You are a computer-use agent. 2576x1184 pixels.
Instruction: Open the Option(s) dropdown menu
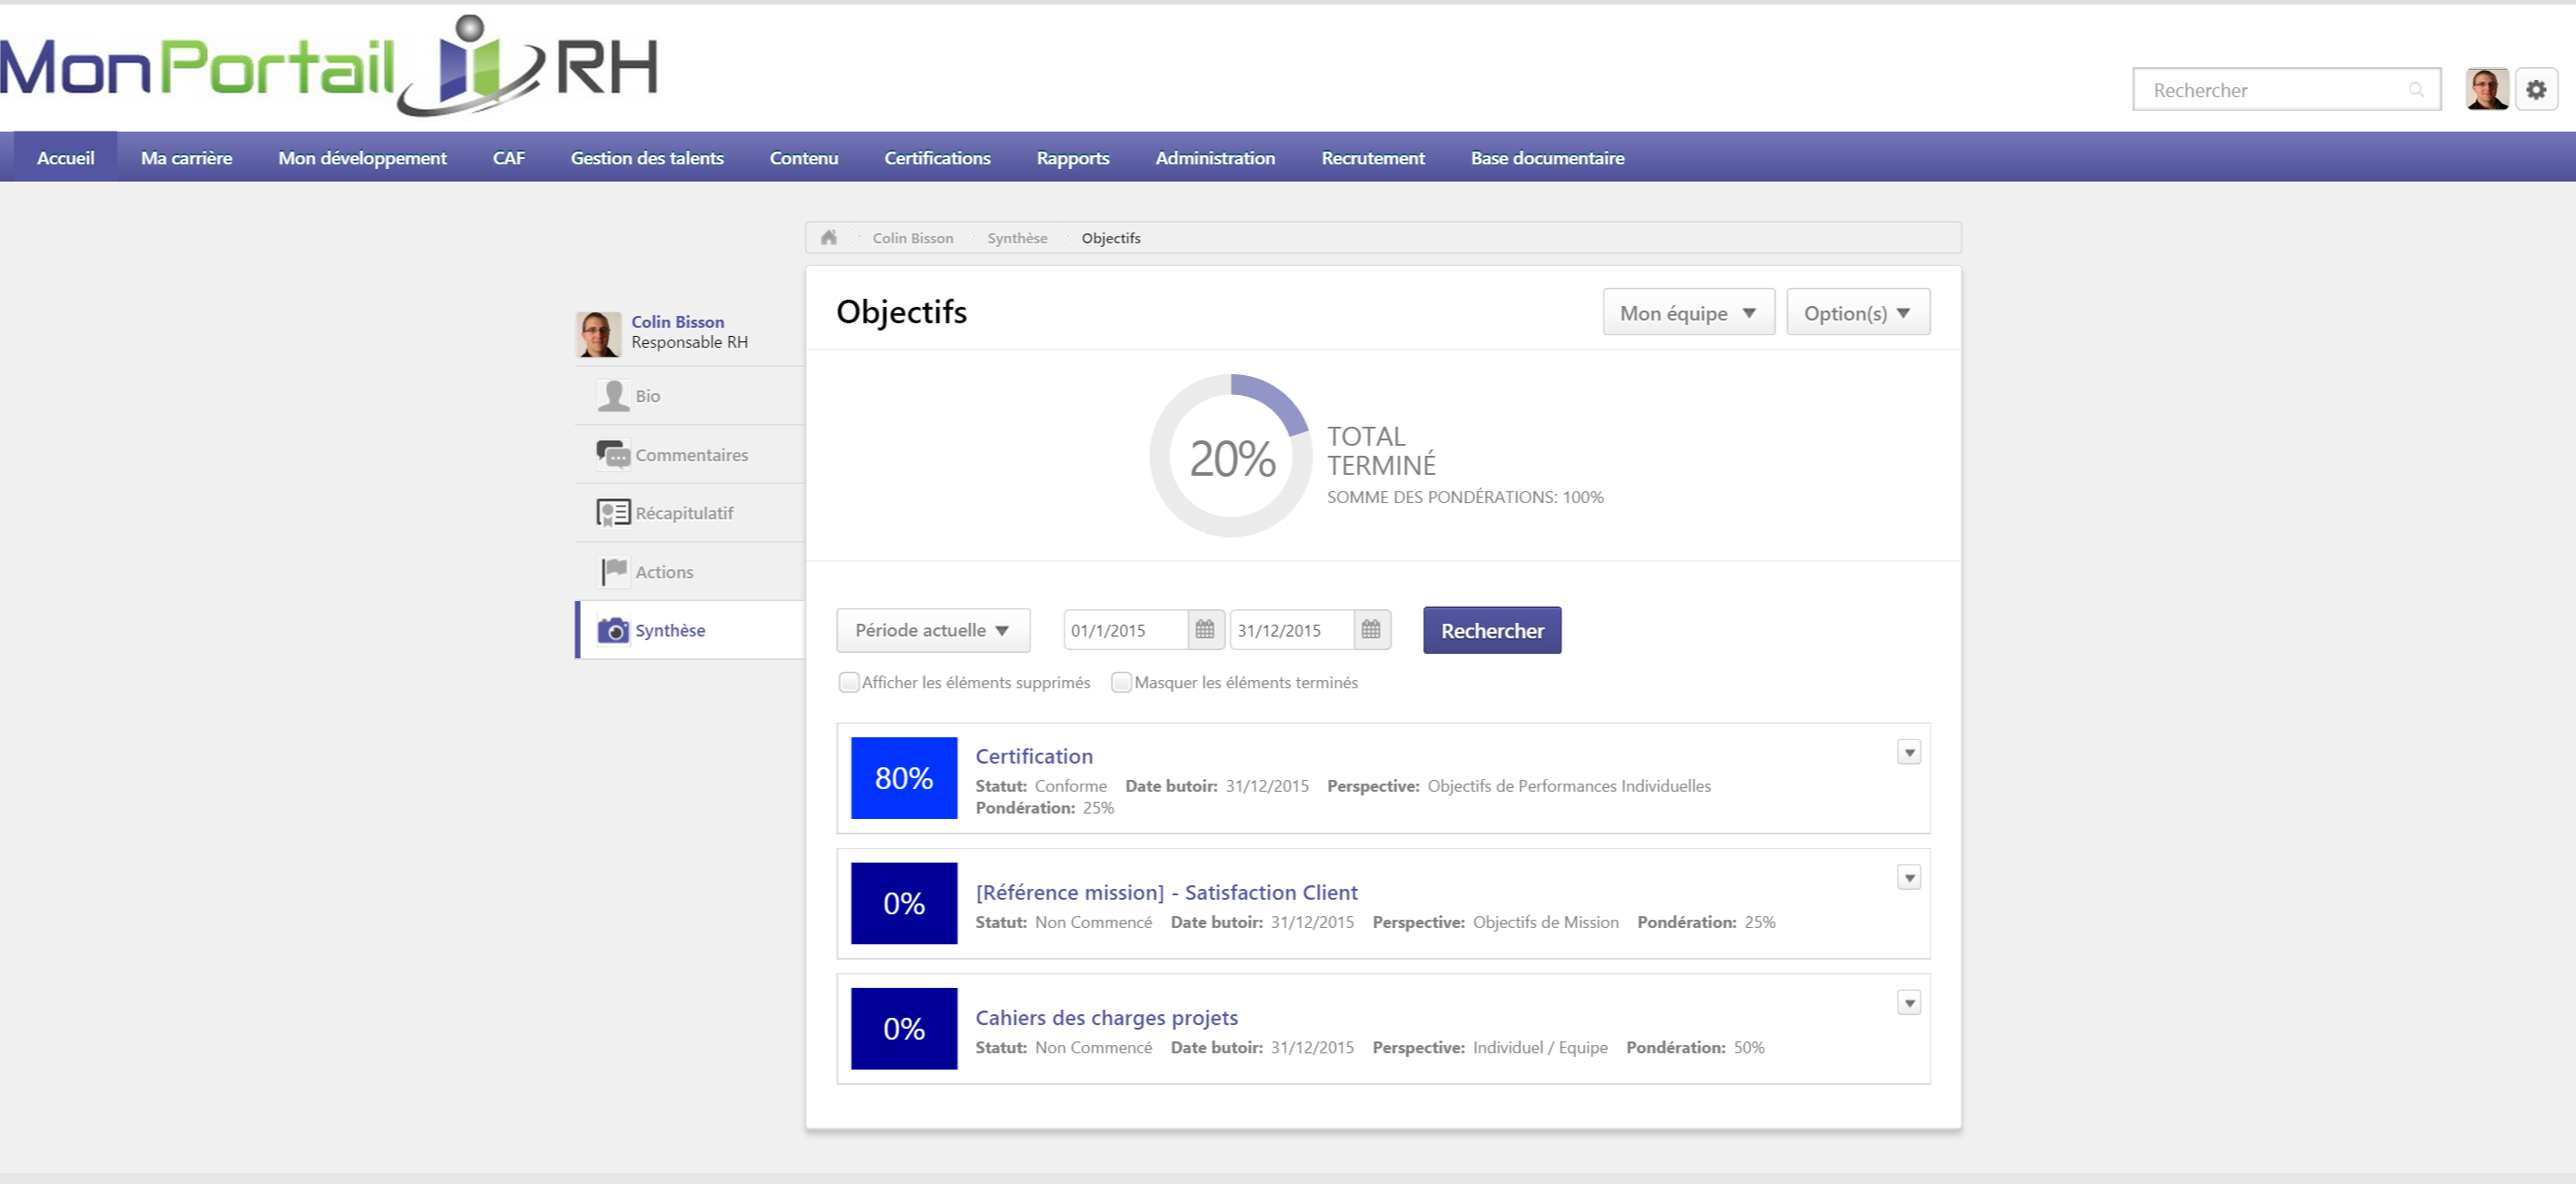tap(1858, 312)
